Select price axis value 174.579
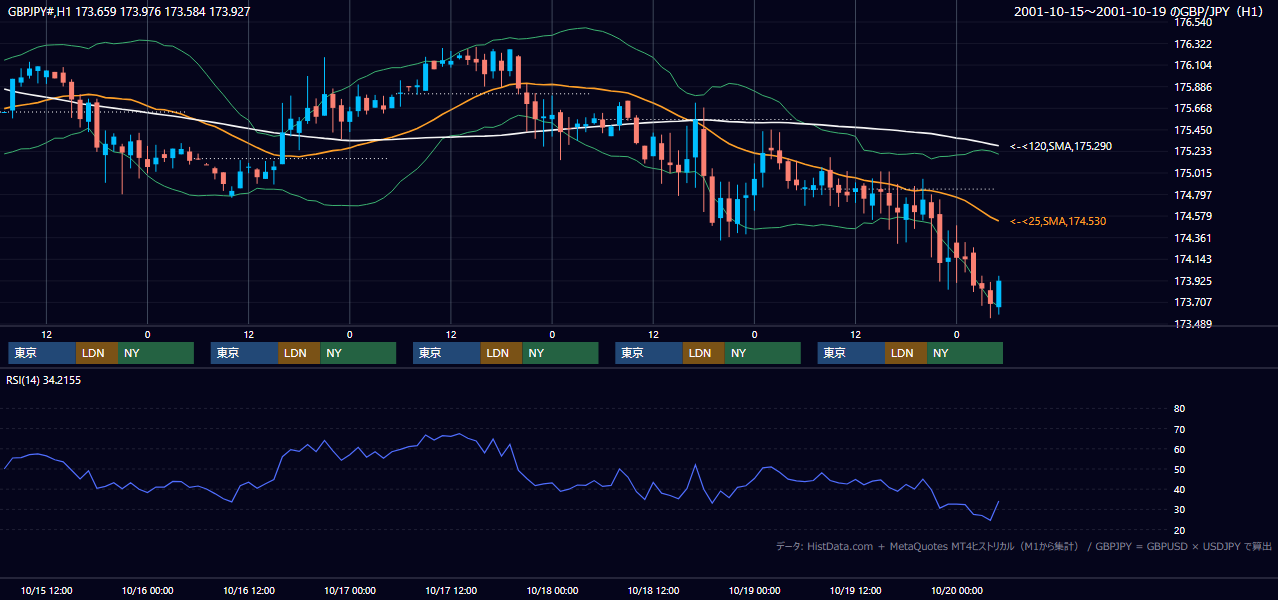 pyautogui.click(x=1193, y=216)
